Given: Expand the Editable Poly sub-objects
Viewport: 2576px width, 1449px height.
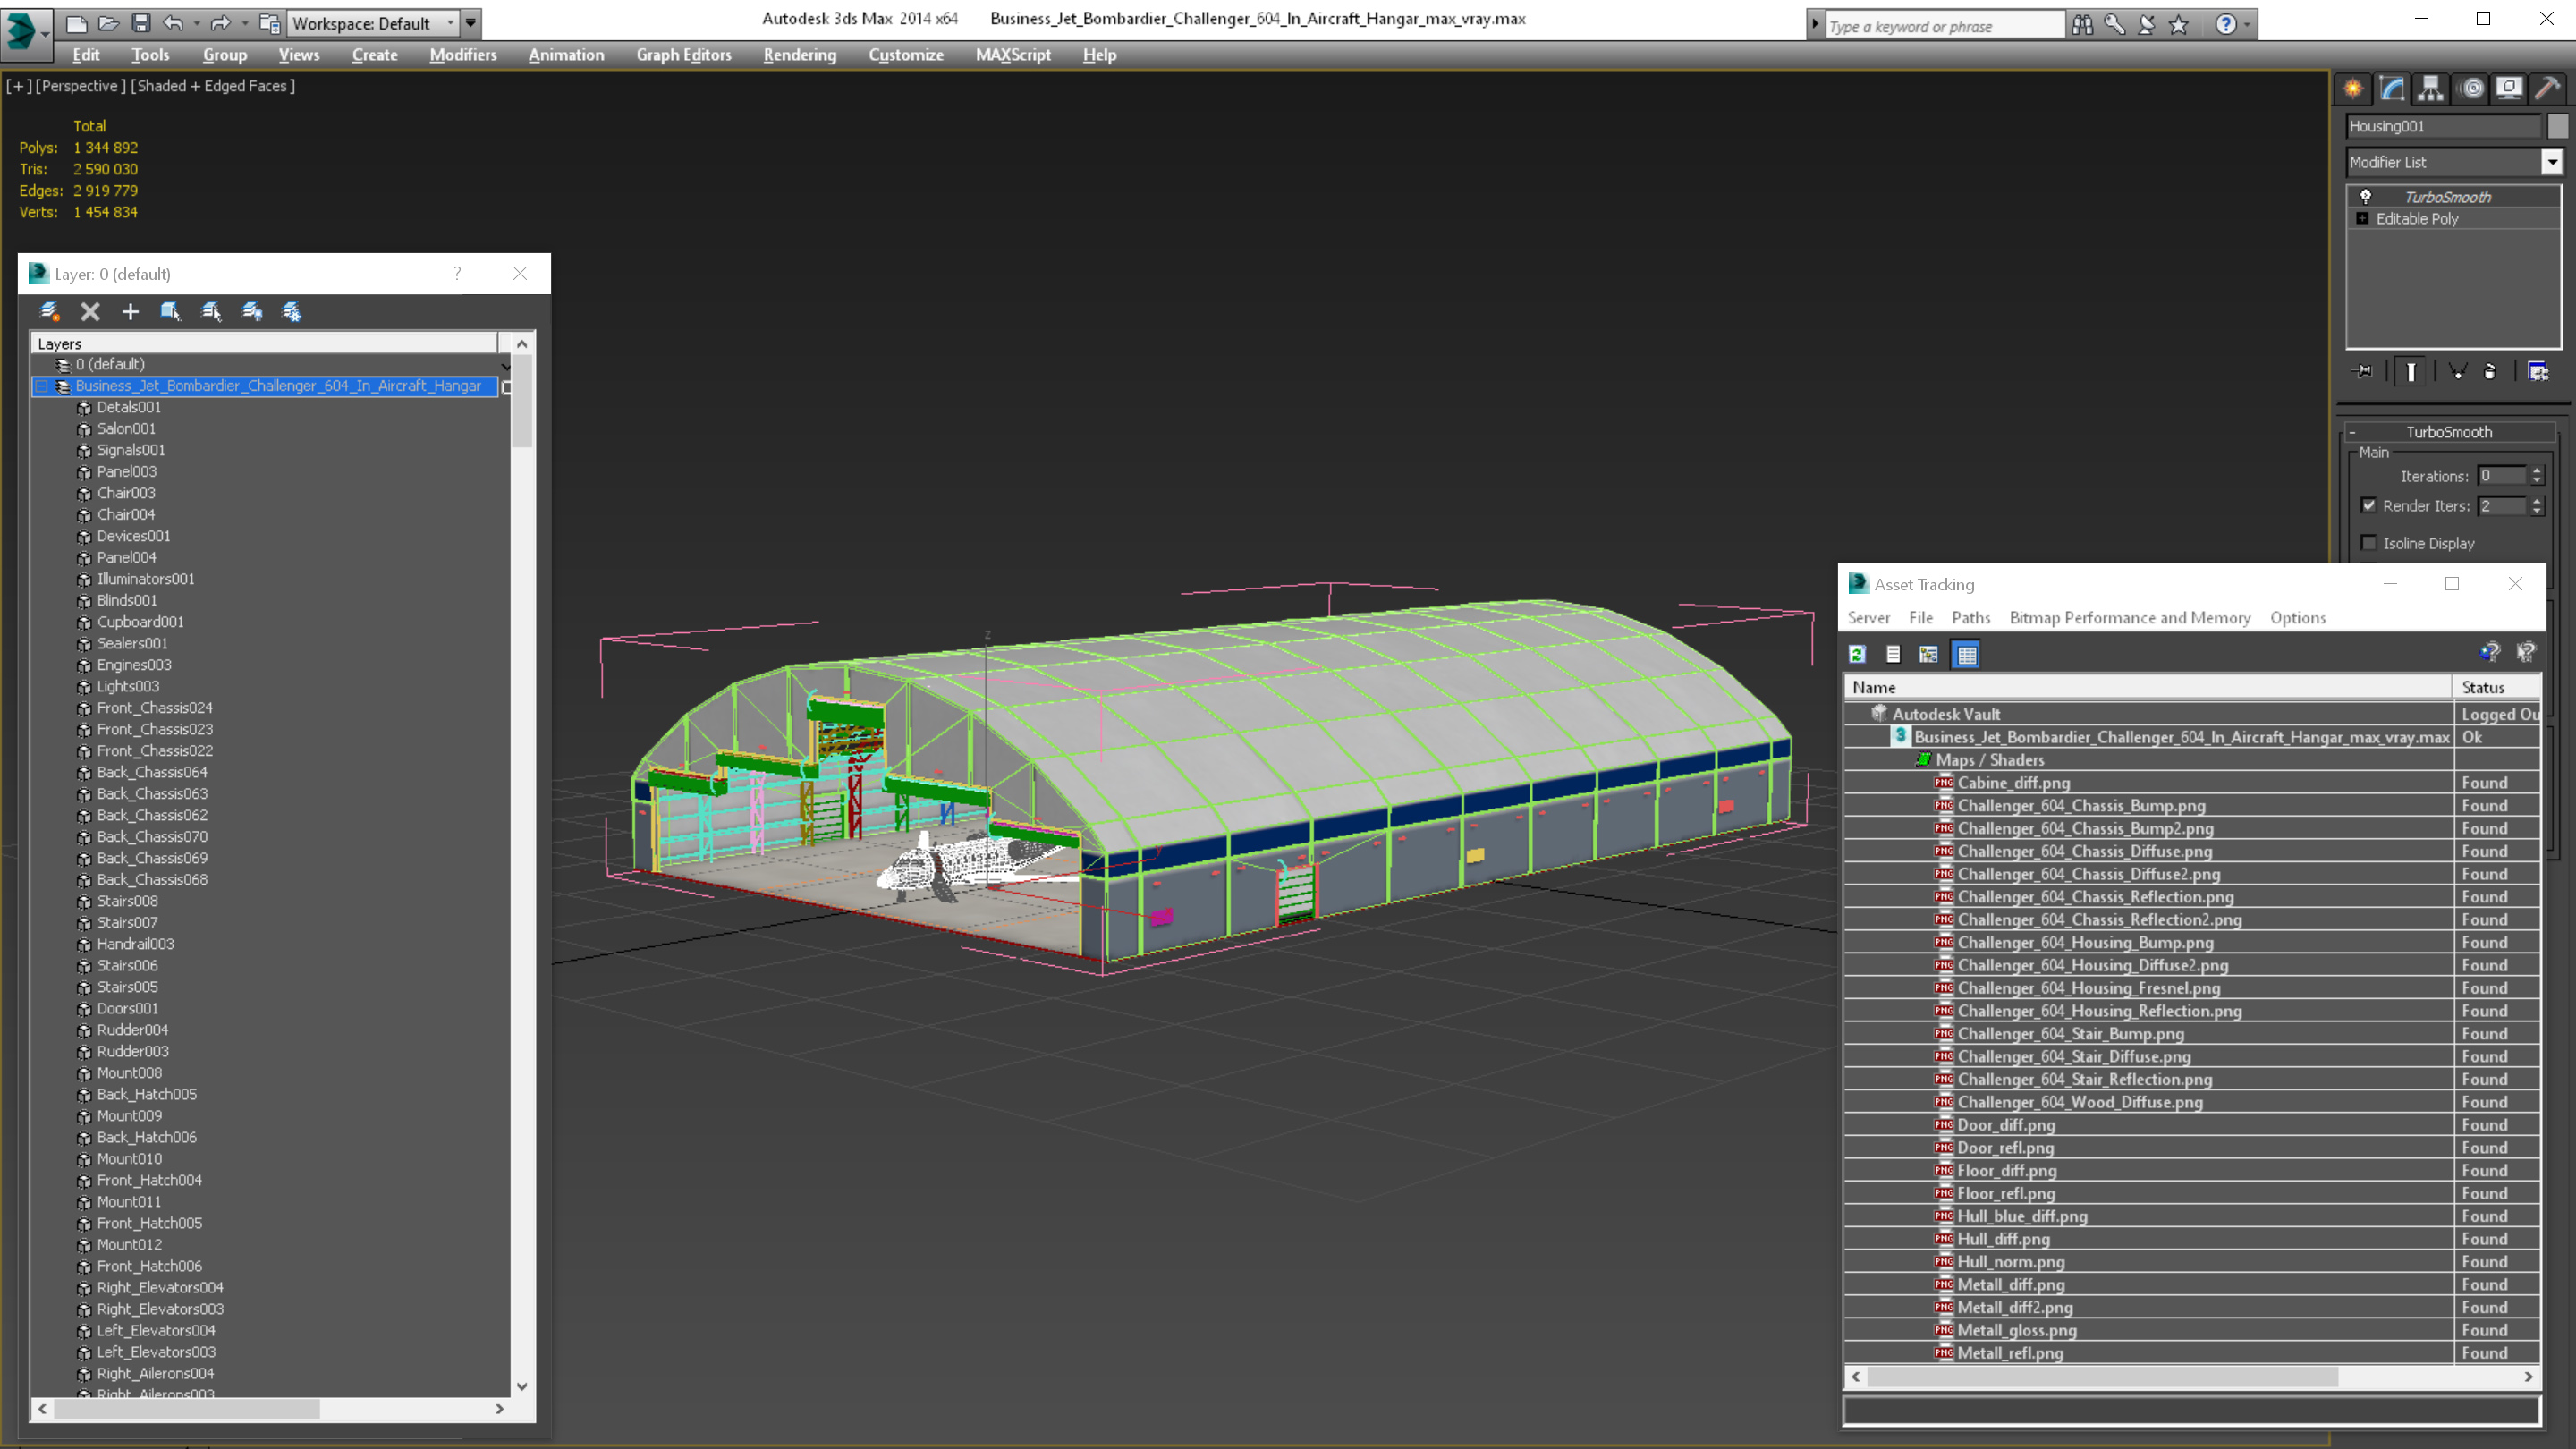Looking at the screenshot, I should pos(2362,218).
